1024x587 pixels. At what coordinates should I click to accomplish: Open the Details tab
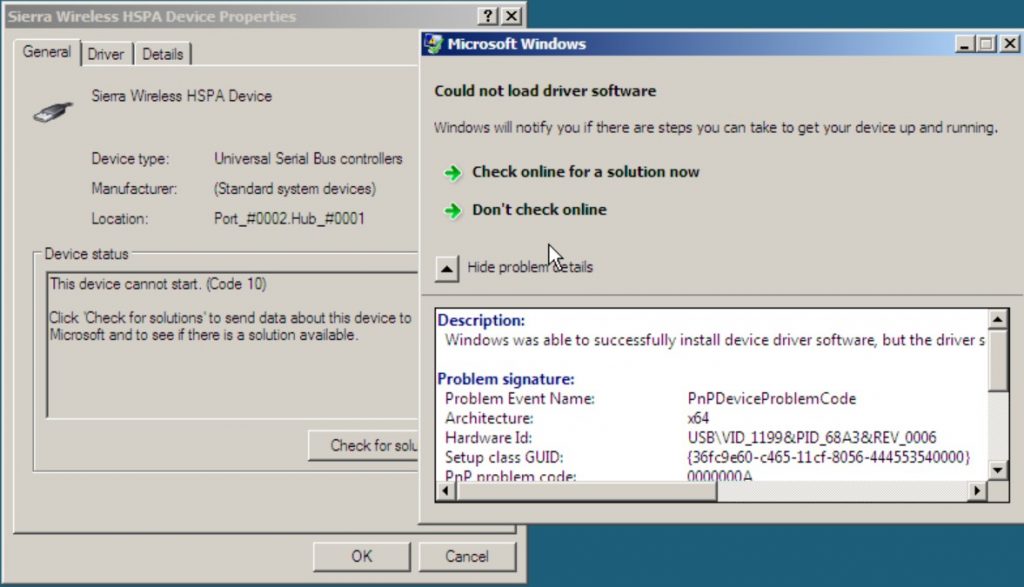point(163,54)
